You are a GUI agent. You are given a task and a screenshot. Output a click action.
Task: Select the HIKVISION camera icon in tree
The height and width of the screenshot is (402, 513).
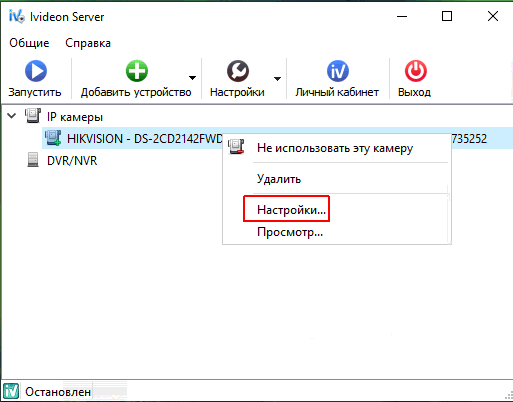[53, 138]
